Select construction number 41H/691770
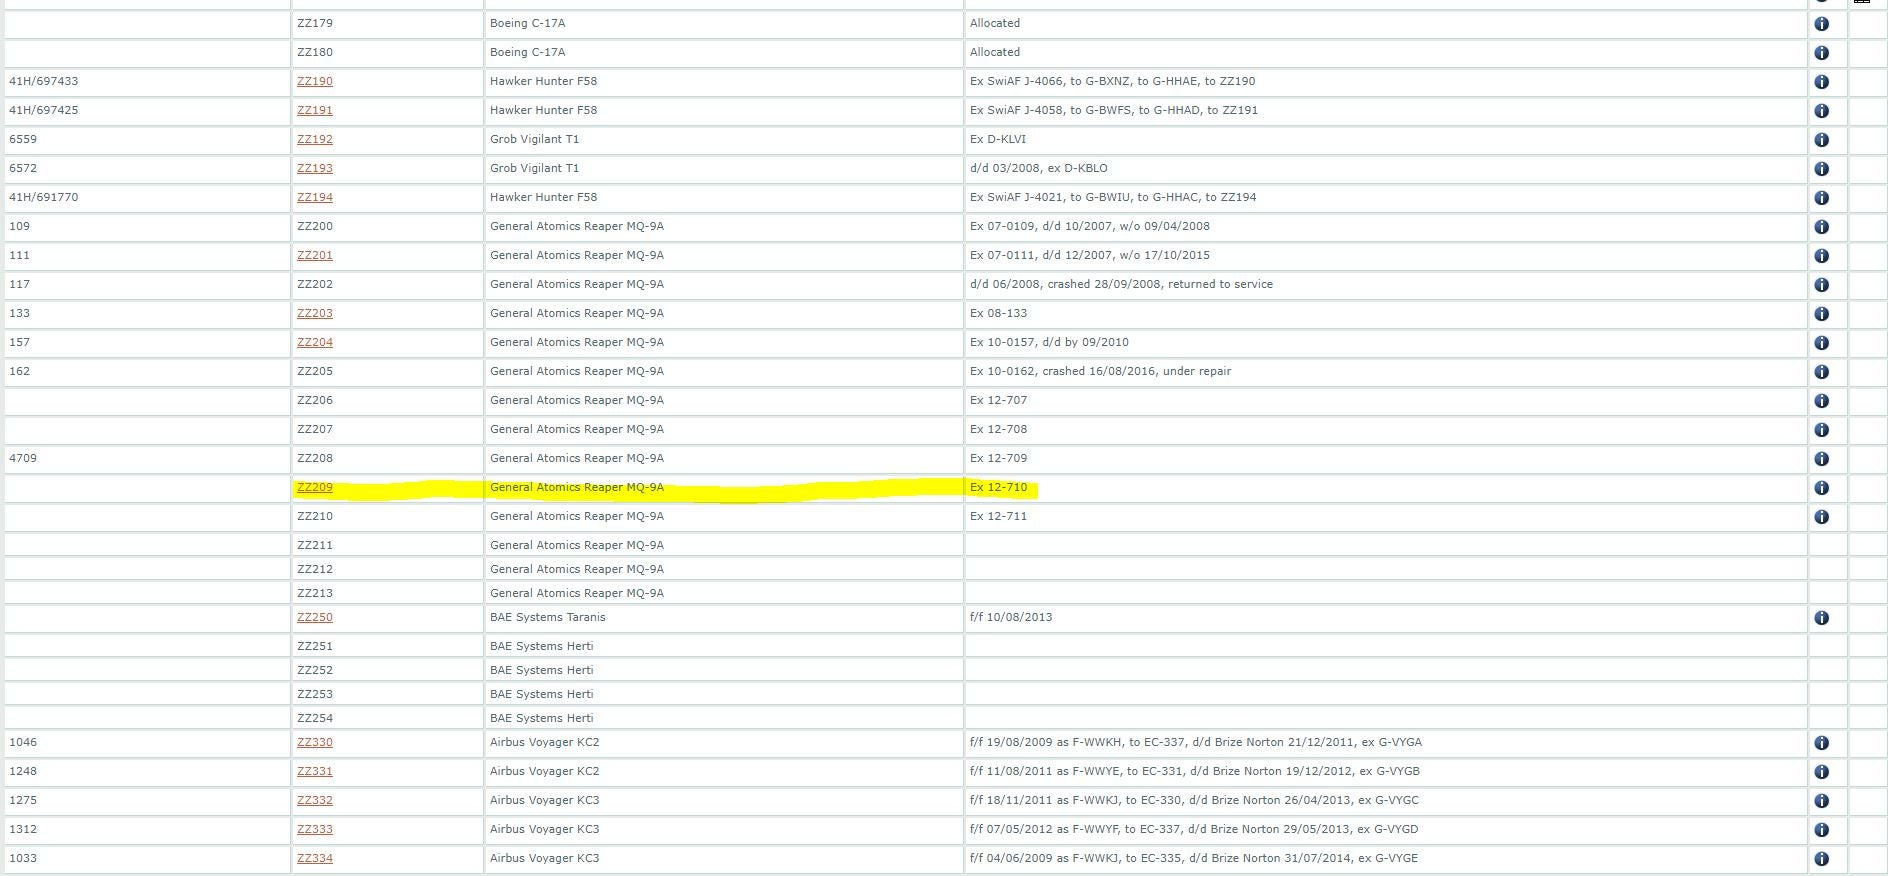The image size is (1888, 876). (x=43, y=197)
